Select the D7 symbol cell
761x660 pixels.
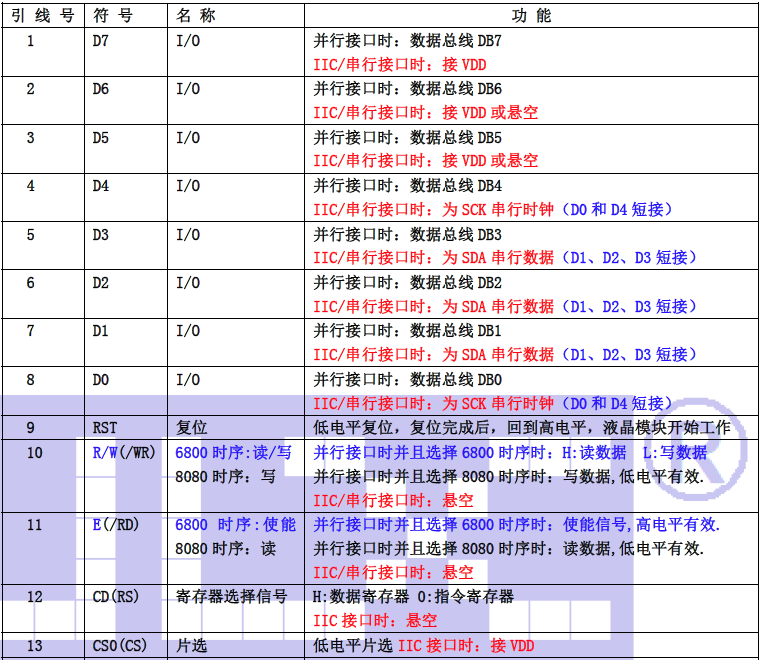click(x=101, y=40)
